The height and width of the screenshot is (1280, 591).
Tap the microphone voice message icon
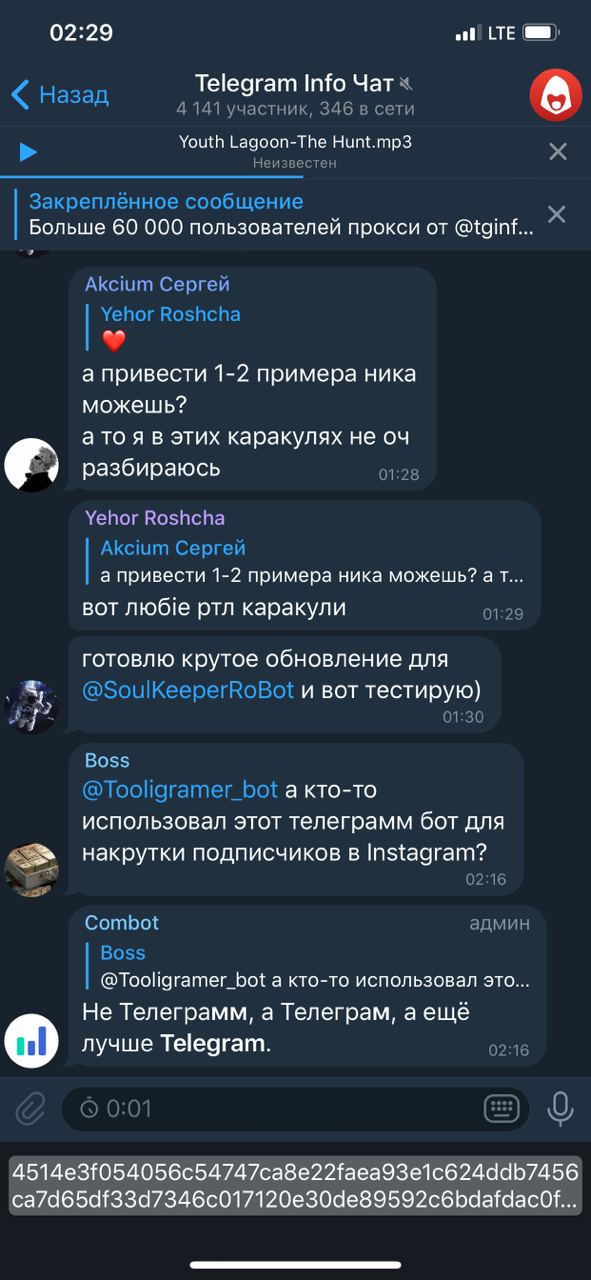point(560,1108)
